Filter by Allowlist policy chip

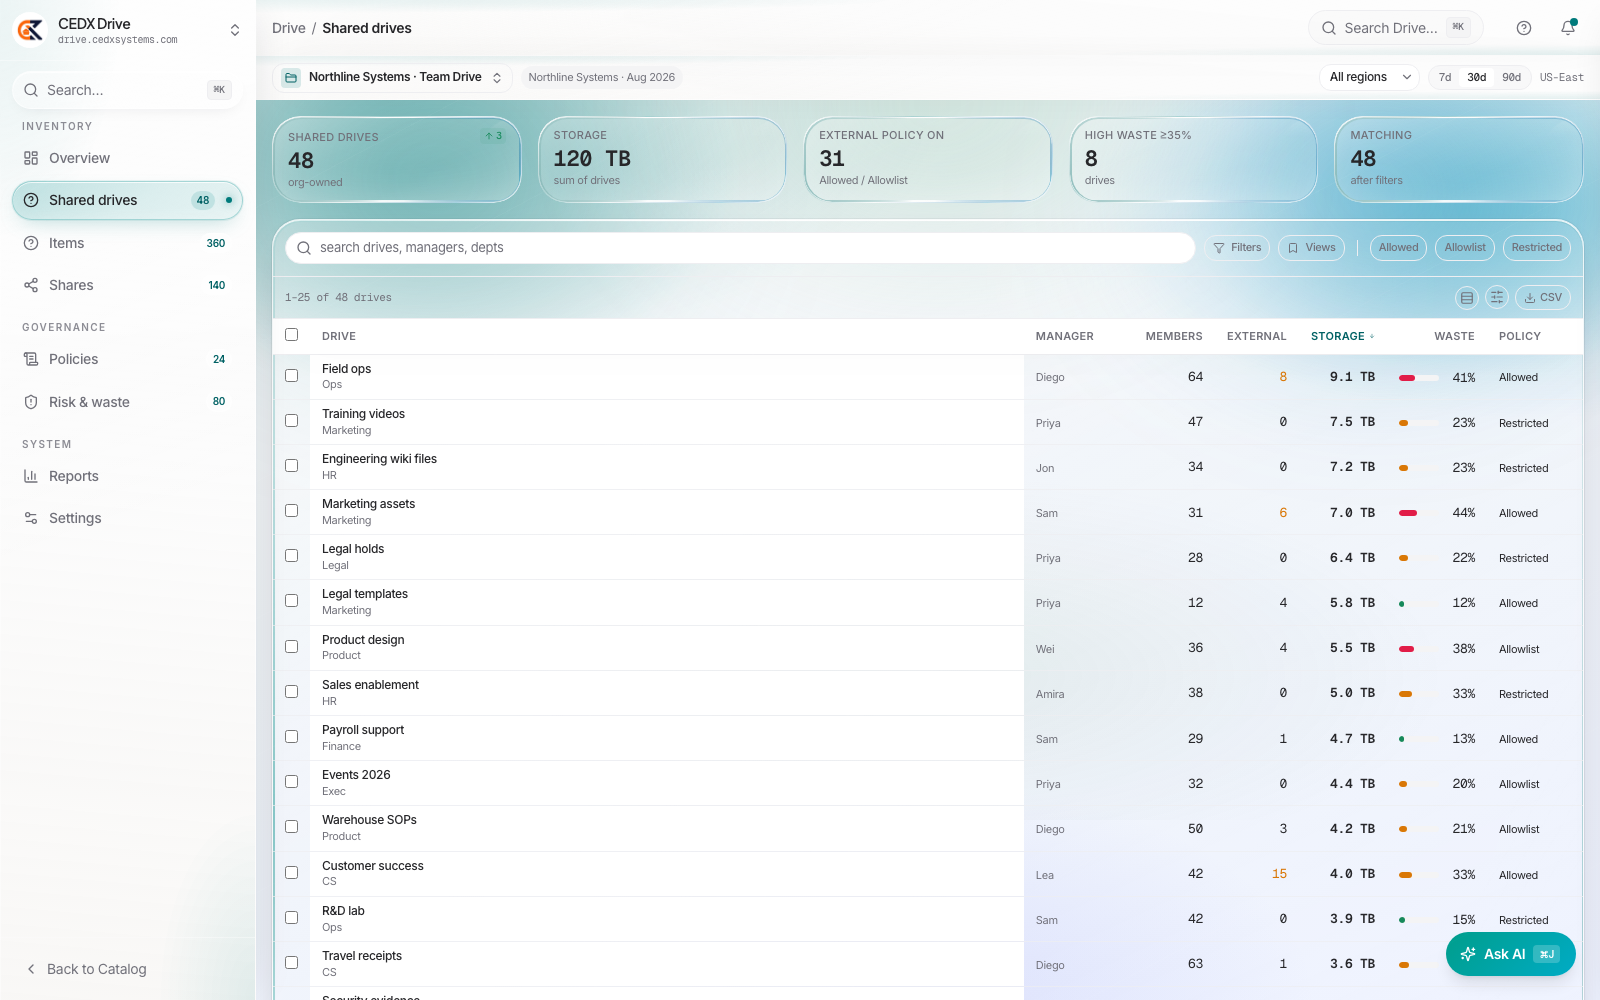coord(1465,248)
